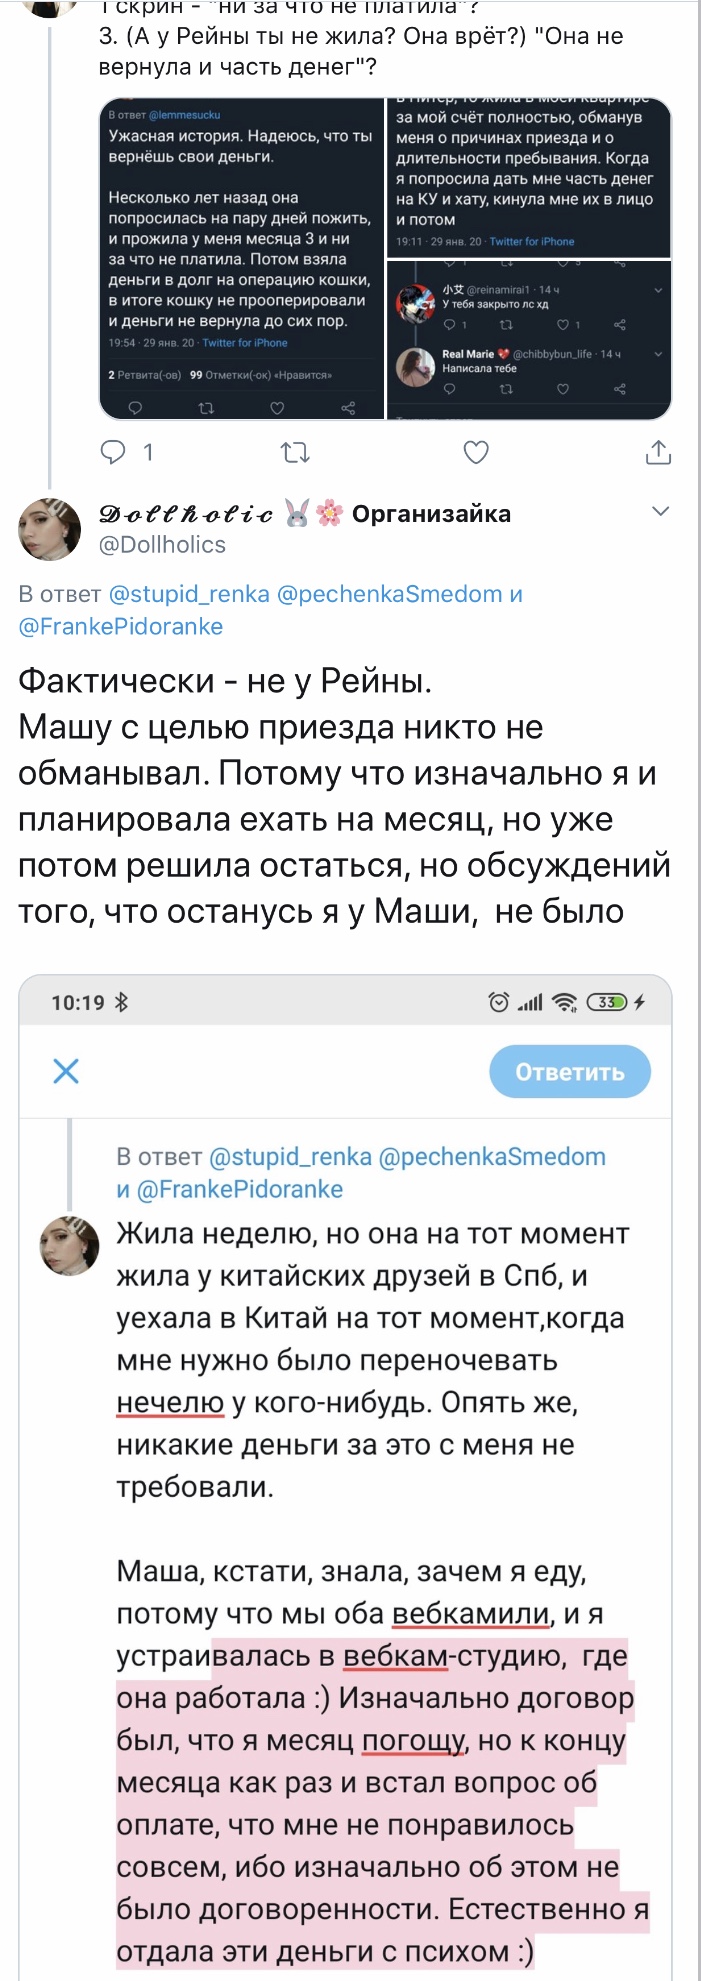Viewport: 701px width, 1981px height.
Task: Open the @FrankePidoranke mention under Dollholic's name
Action: coord(121,627)
